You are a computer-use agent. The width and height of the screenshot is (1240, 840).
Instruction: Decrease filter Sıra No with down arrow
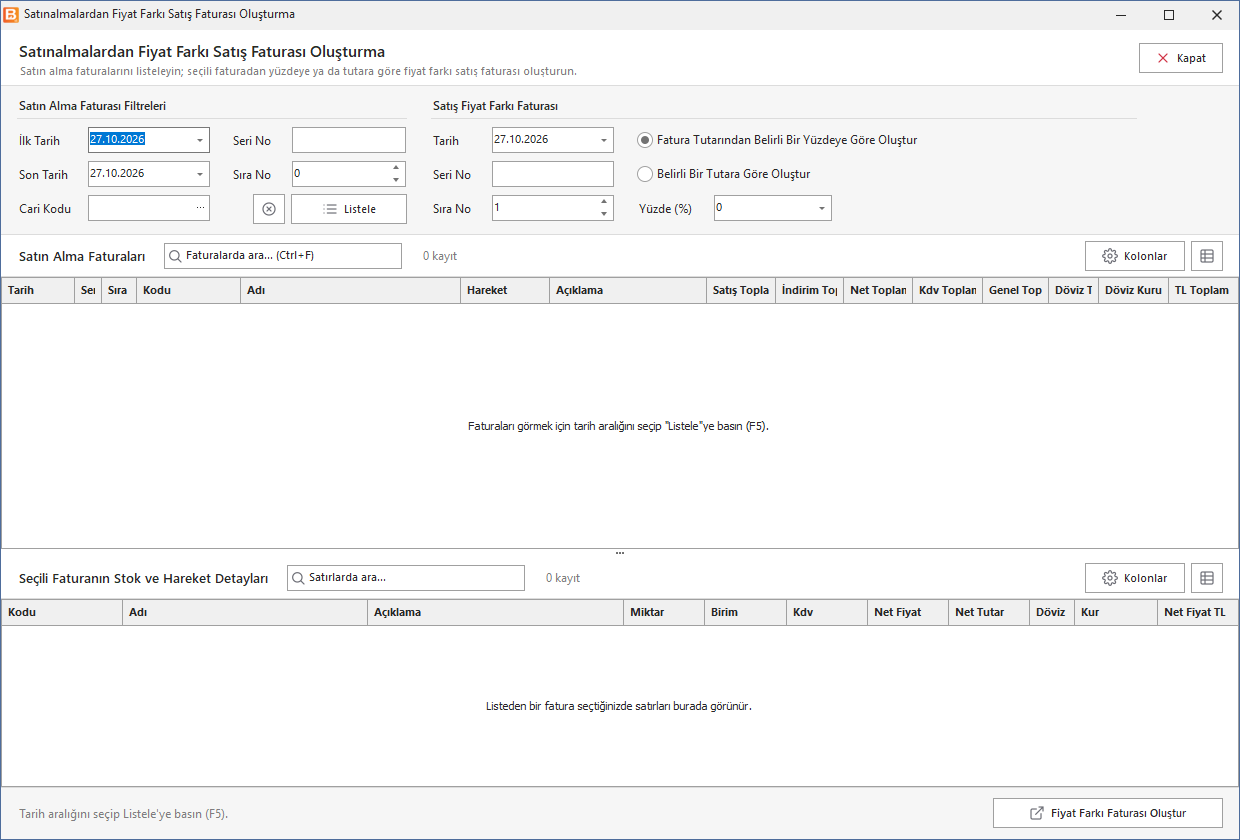click(397, 180)
